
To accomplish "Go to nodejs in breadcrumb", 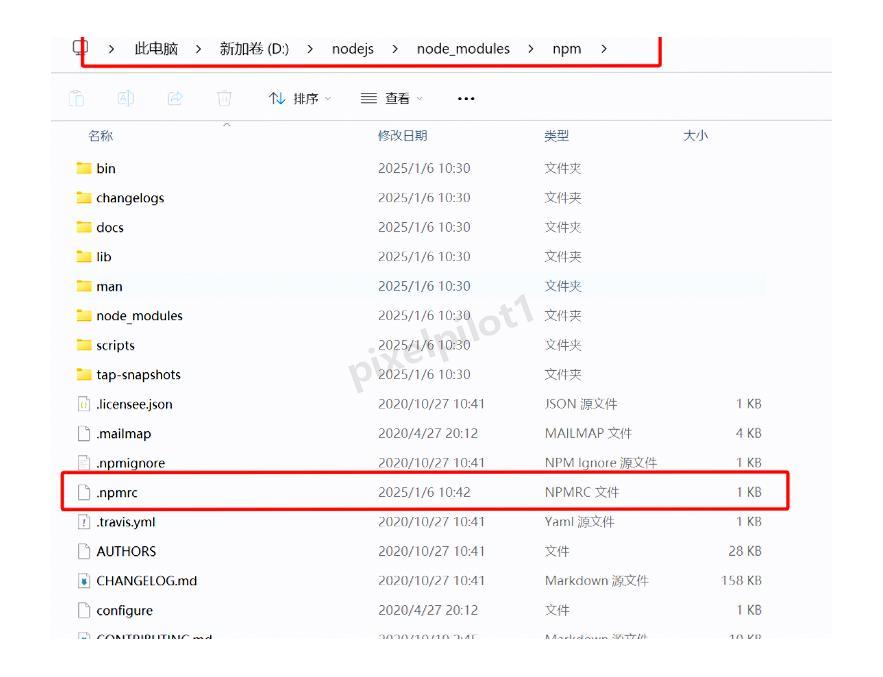I will (x=353, y=49).
